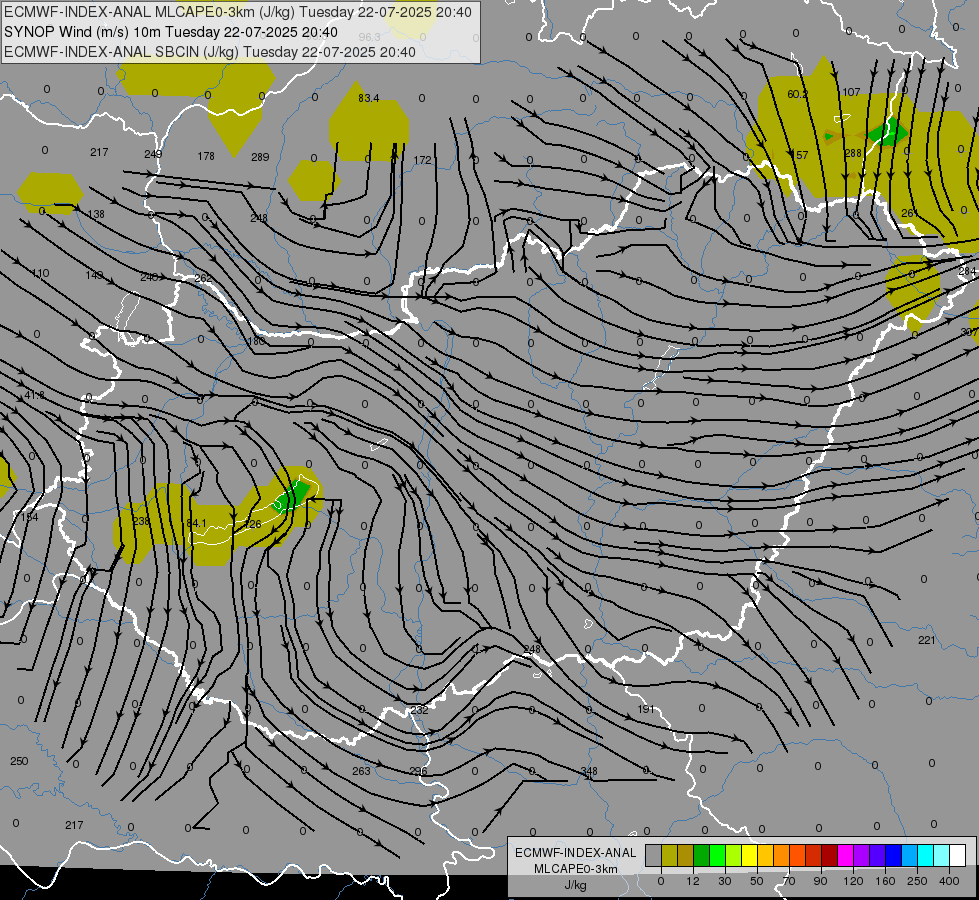979x900 pixels.
Task: Pick the magenta swatch in the legend
Action: coord(845,856)
